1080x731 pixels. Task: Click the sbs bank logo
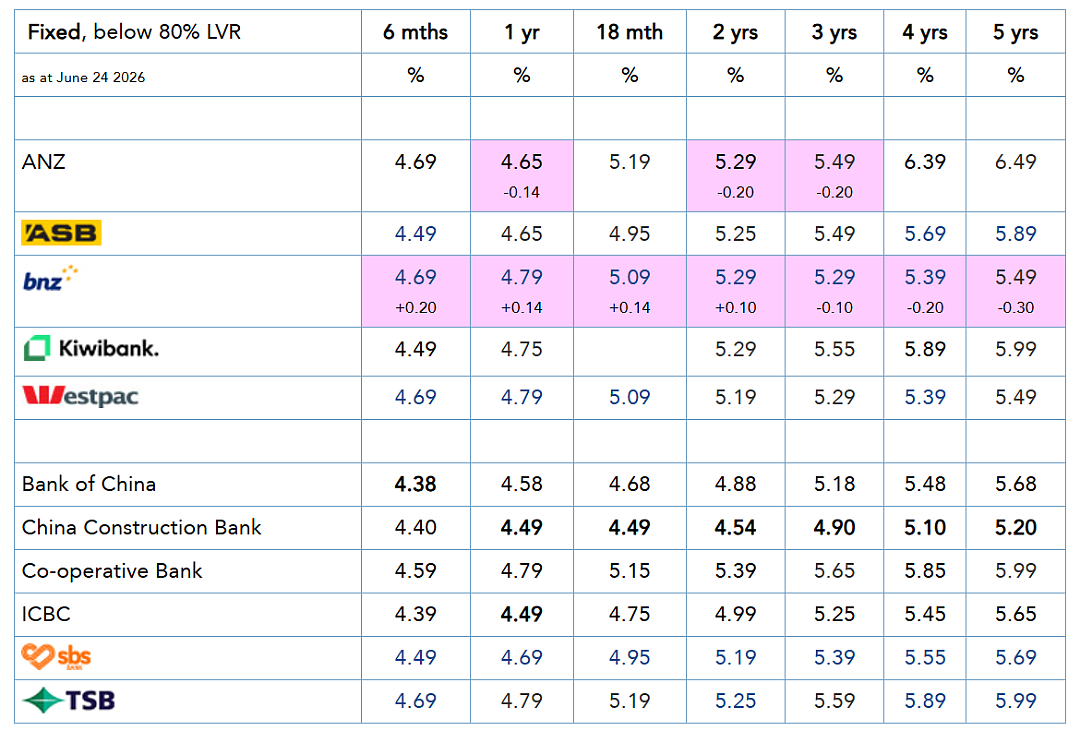click(56, 657)
